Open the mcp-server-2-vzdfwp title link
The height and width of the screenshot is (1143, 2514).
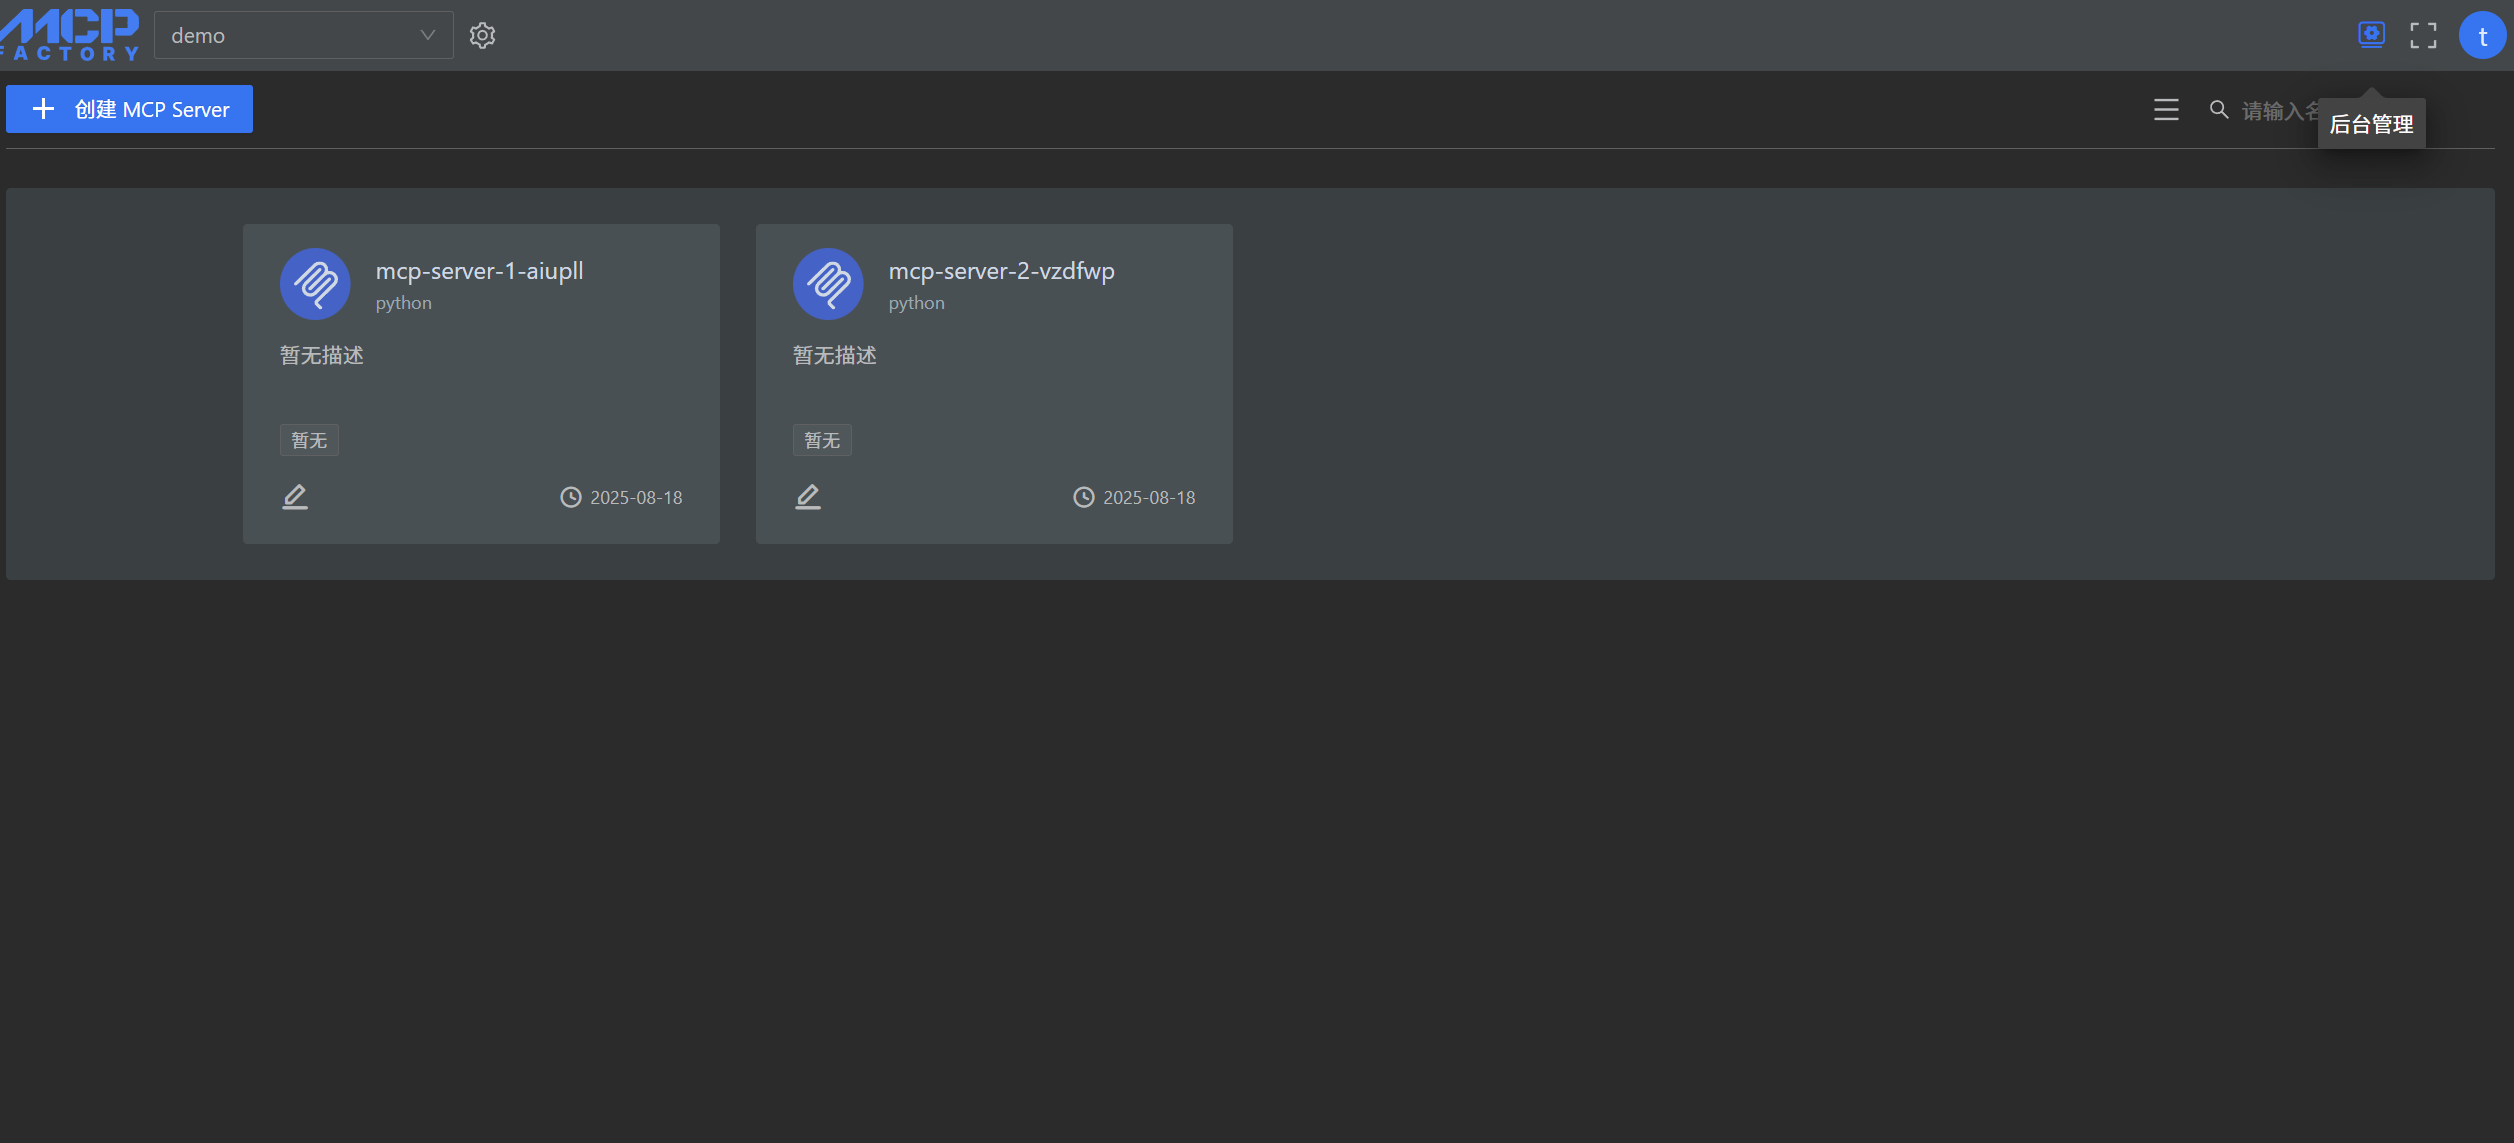coord(1001,271)
